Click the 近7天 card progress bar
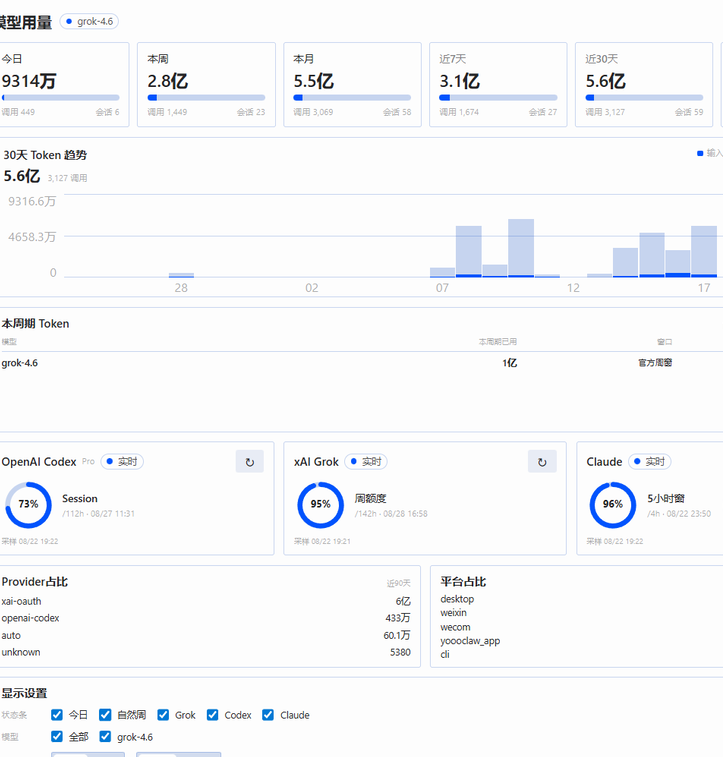The image size is (723, 757). click(498, 98)
